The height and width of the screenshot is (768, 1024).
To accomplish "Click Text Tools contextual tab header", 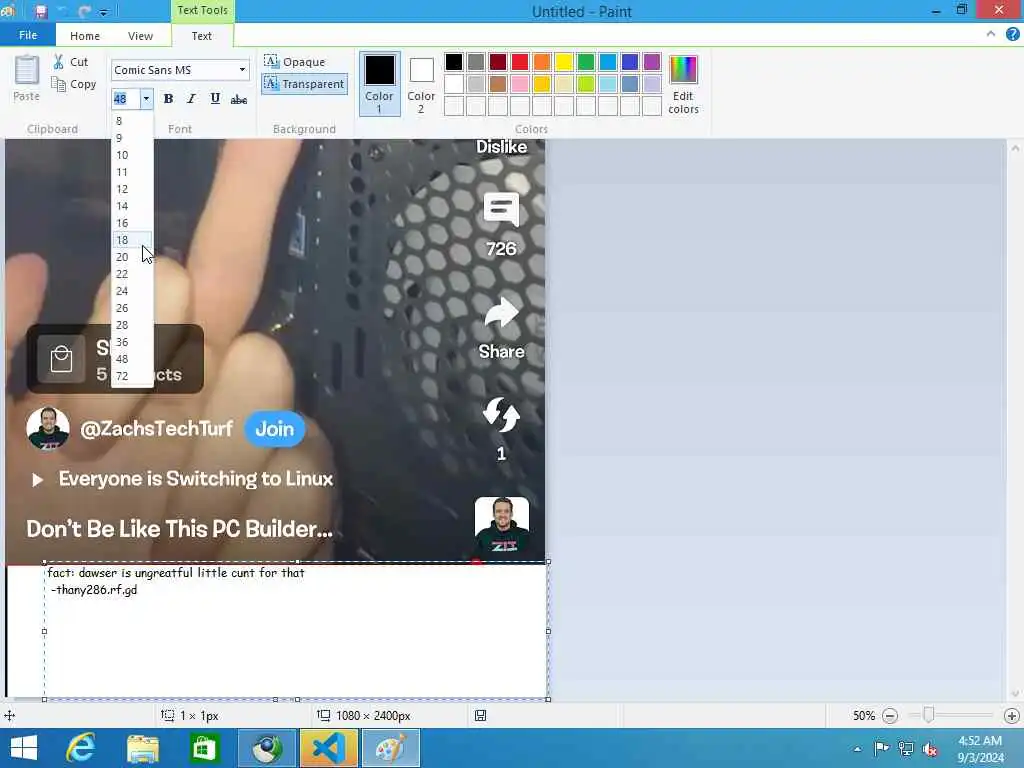I will click(x=202, y=10).
